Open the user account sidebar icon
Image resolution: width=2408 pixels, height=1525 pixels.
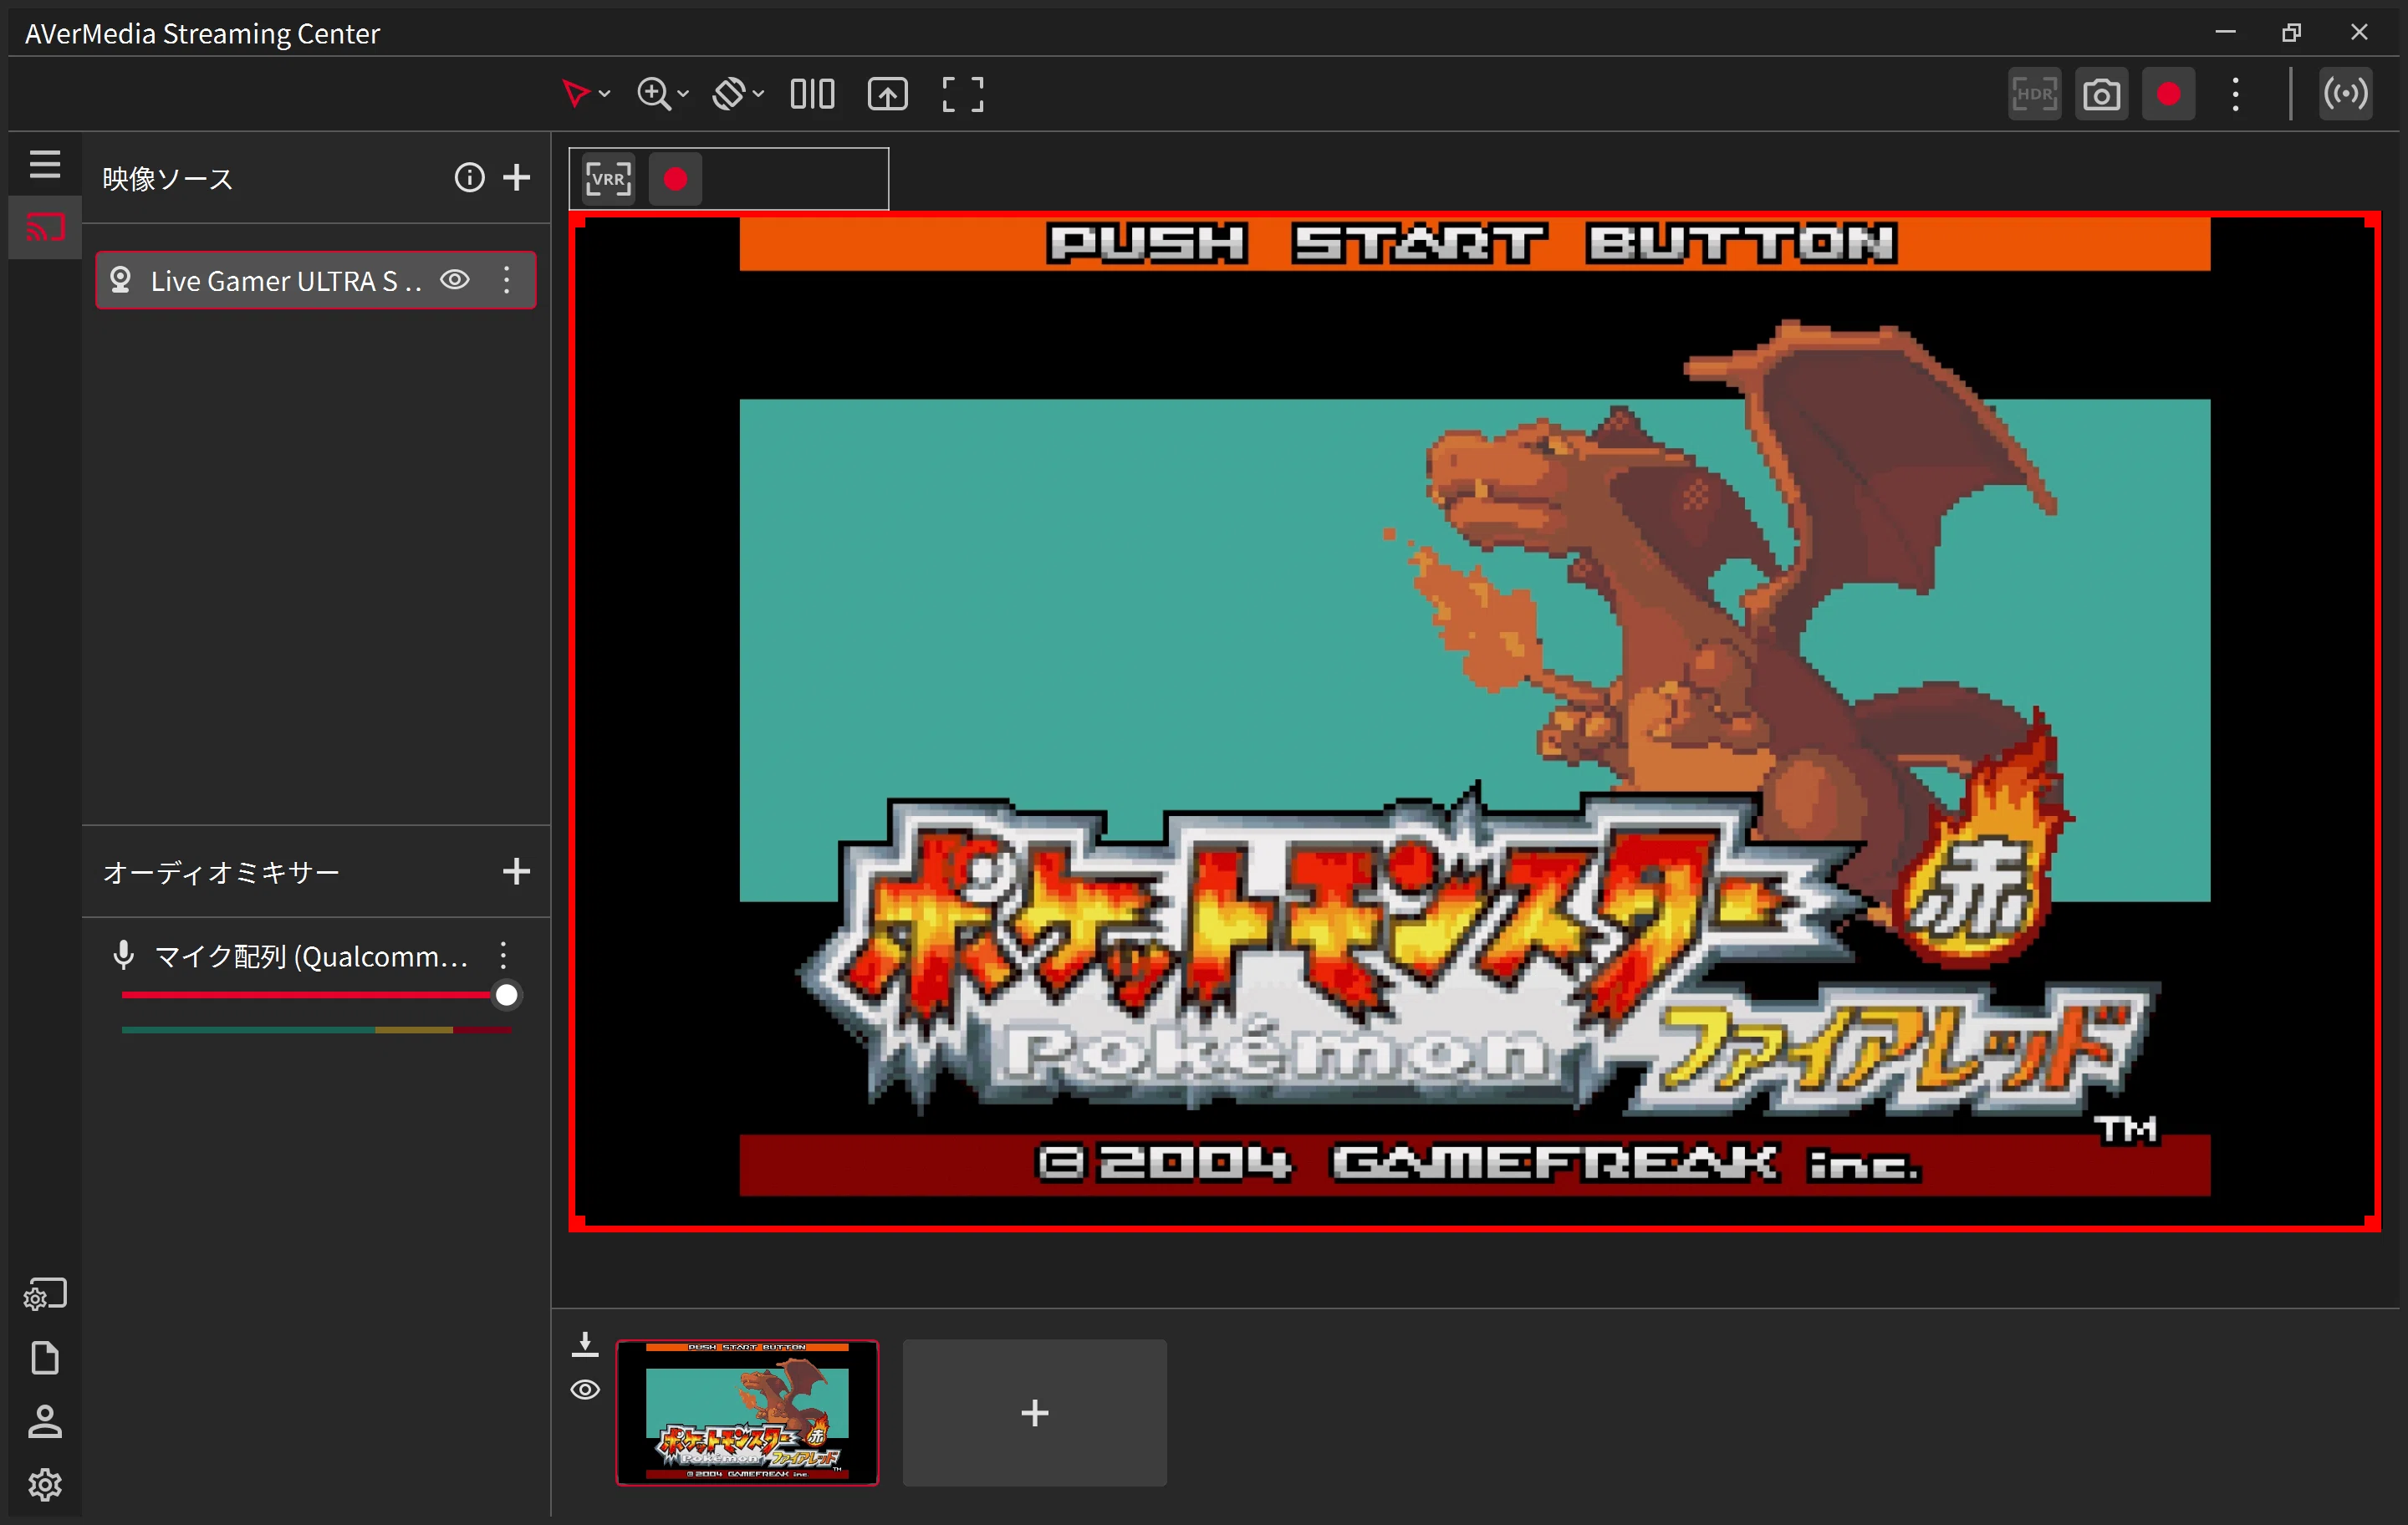[45, 1421]
